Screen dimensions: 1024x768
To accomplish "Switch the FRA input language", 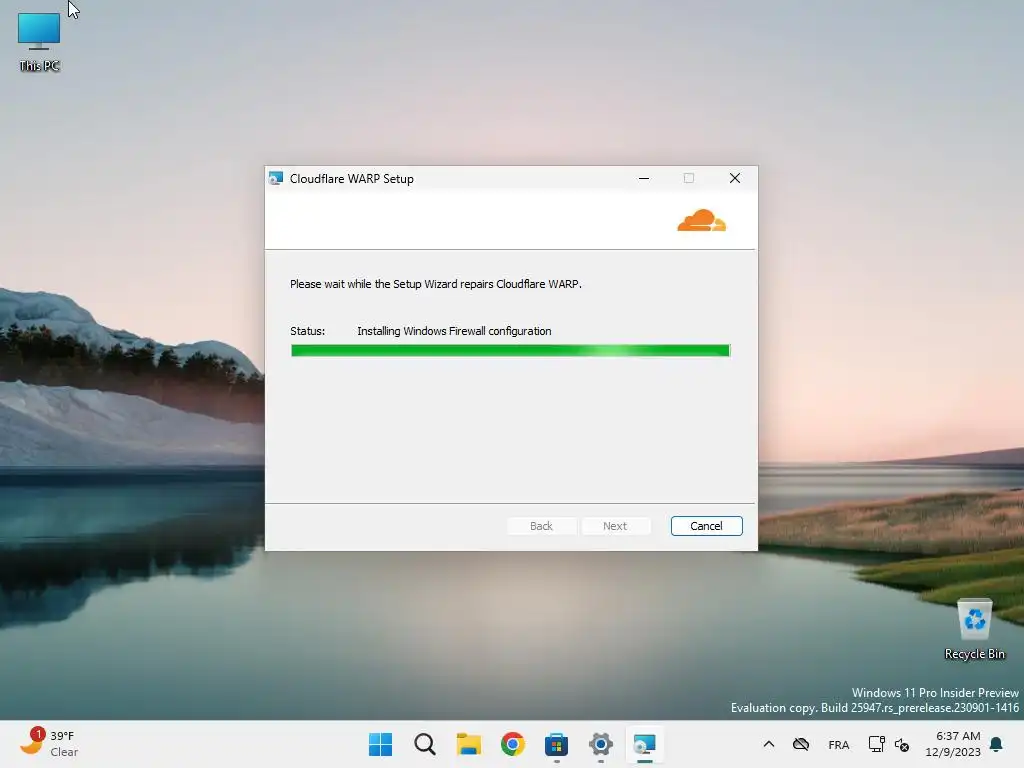I will click(x=839, y=744).
